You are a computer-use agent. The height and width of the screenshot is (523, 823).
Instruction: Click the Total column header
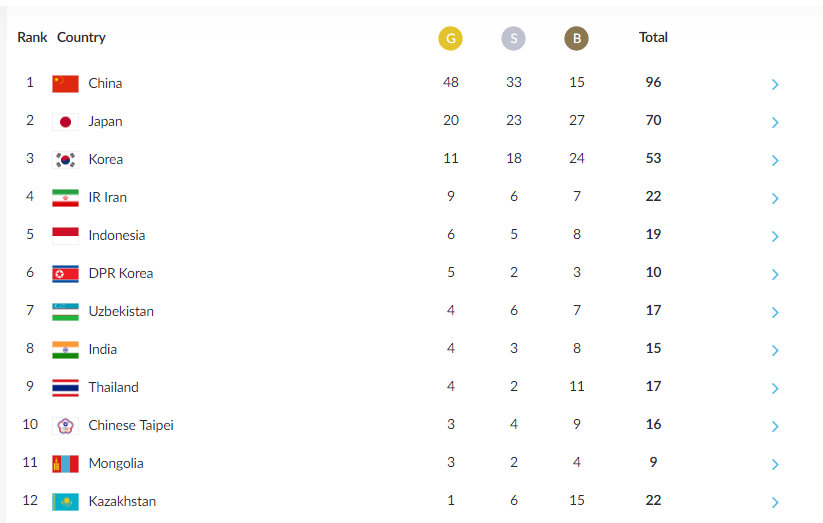coord(653,37)
